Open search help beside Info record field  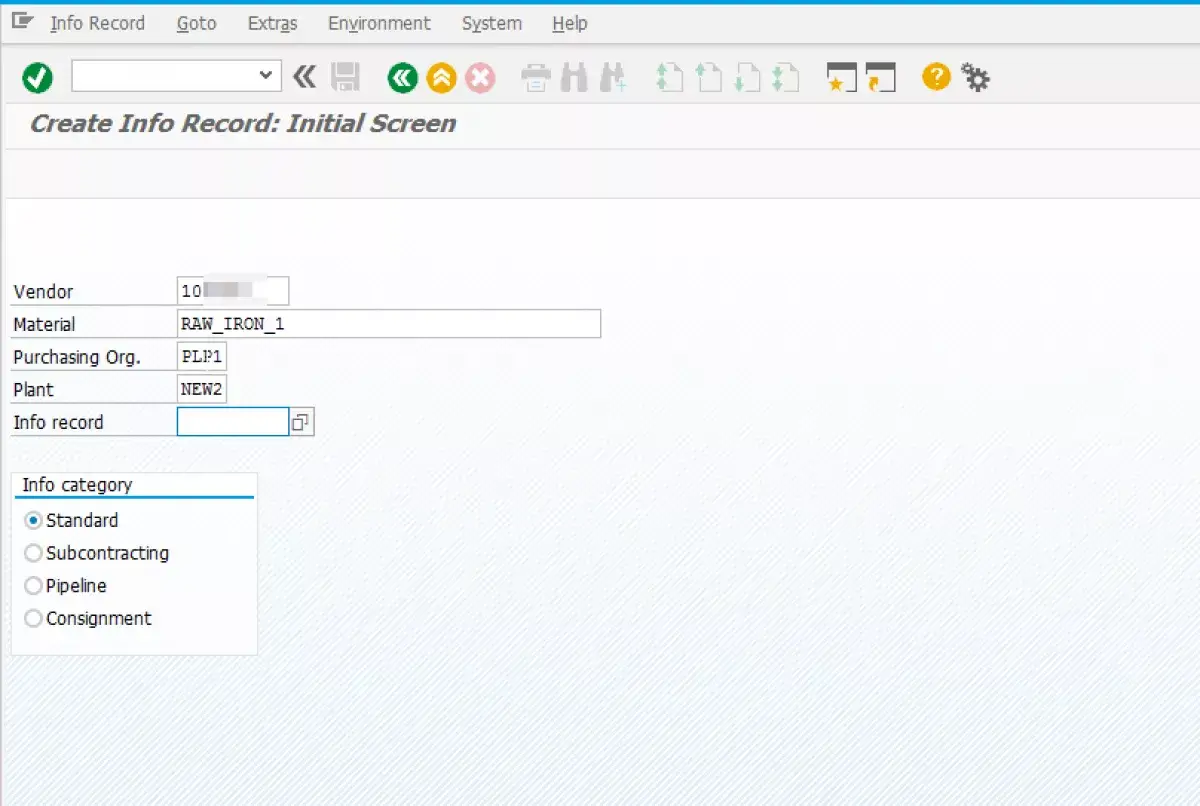click(x=301, y=423)
